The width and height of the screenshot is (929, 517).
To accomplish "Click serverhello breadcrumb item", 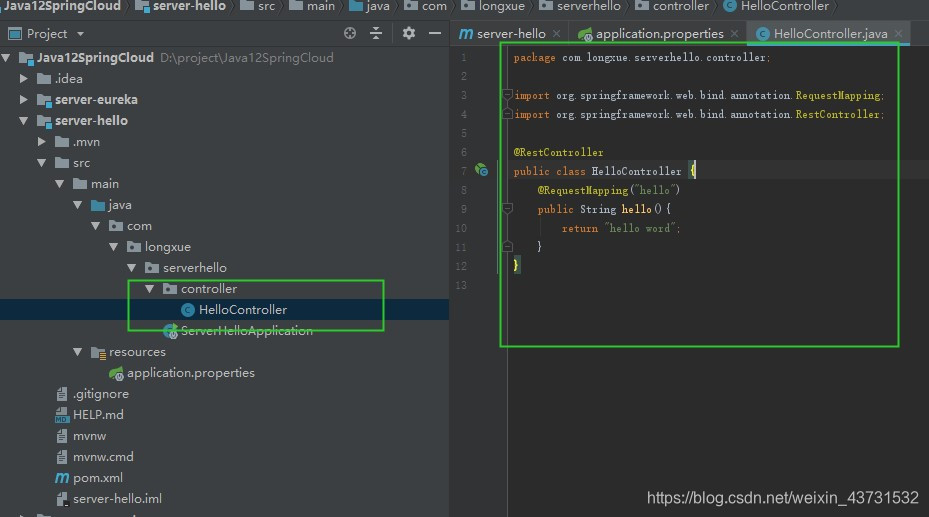I will pos(579,7).
